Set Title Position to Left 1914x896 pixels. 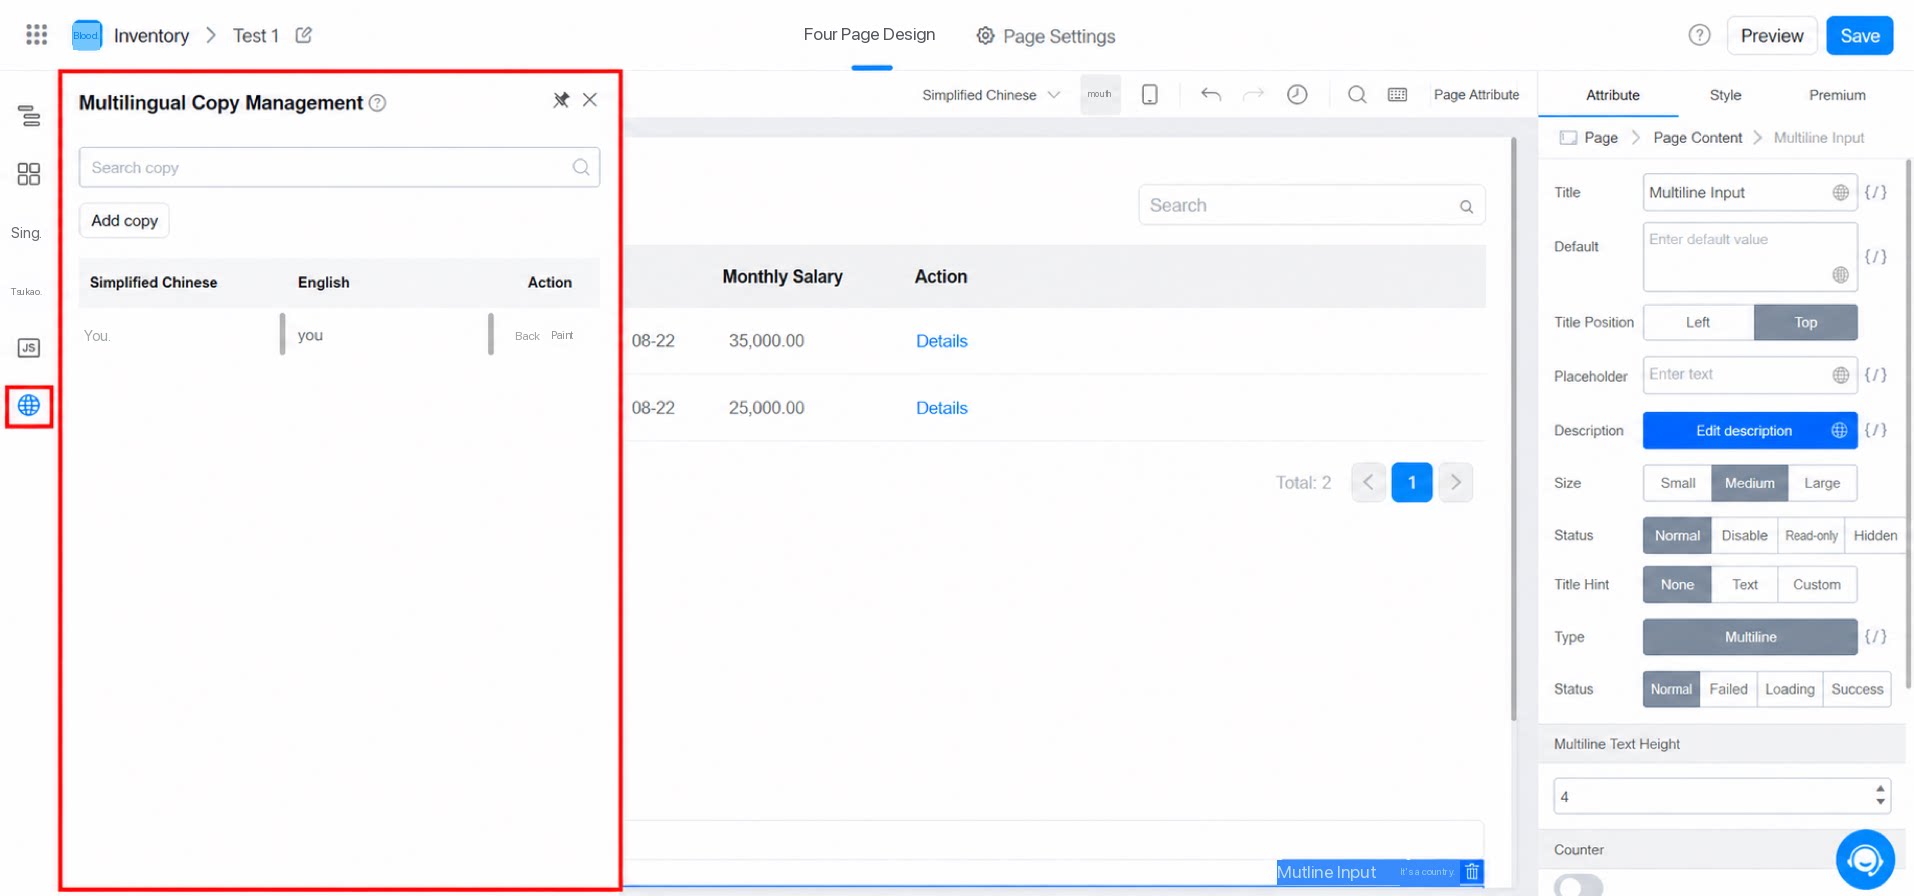coord(1698,322)
